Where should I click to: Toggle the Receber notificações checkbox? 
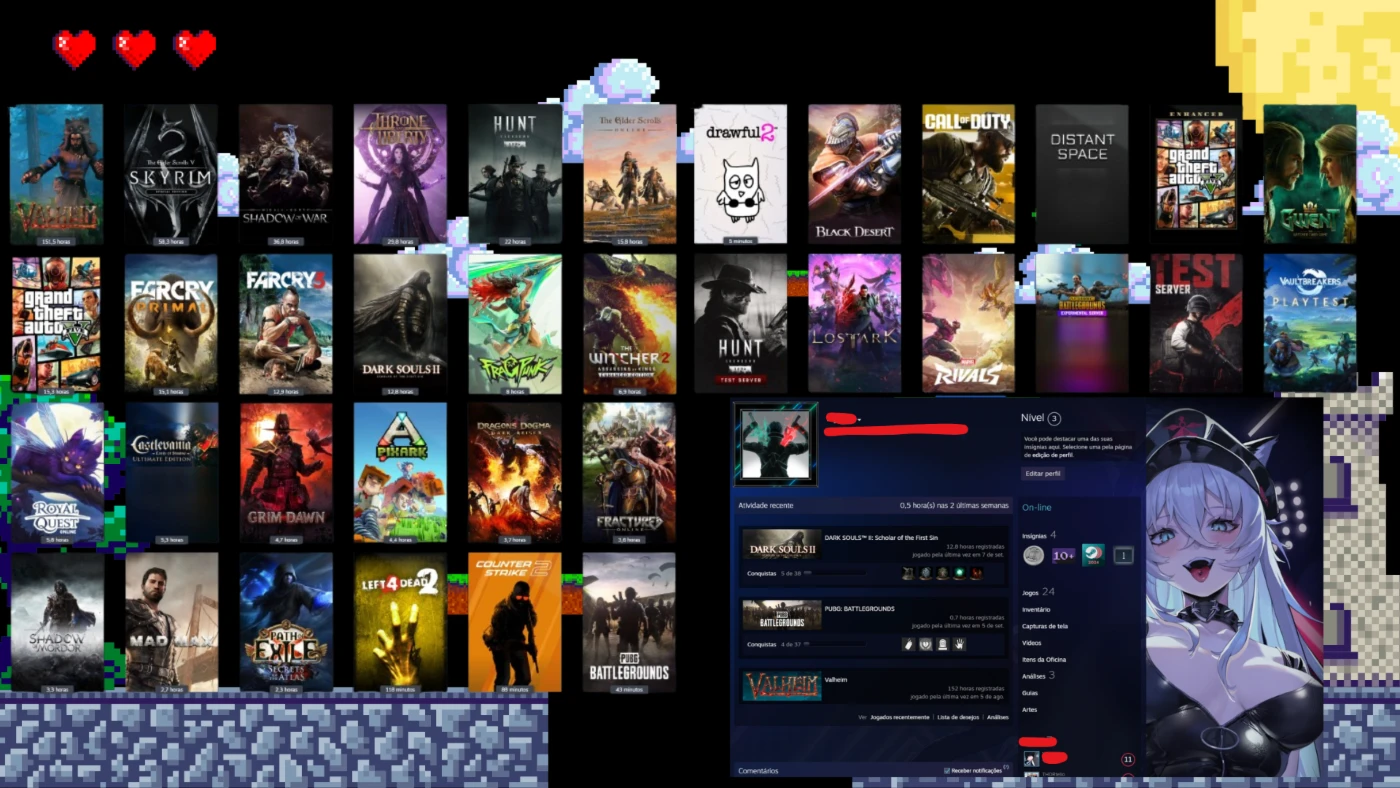point(947,771)
